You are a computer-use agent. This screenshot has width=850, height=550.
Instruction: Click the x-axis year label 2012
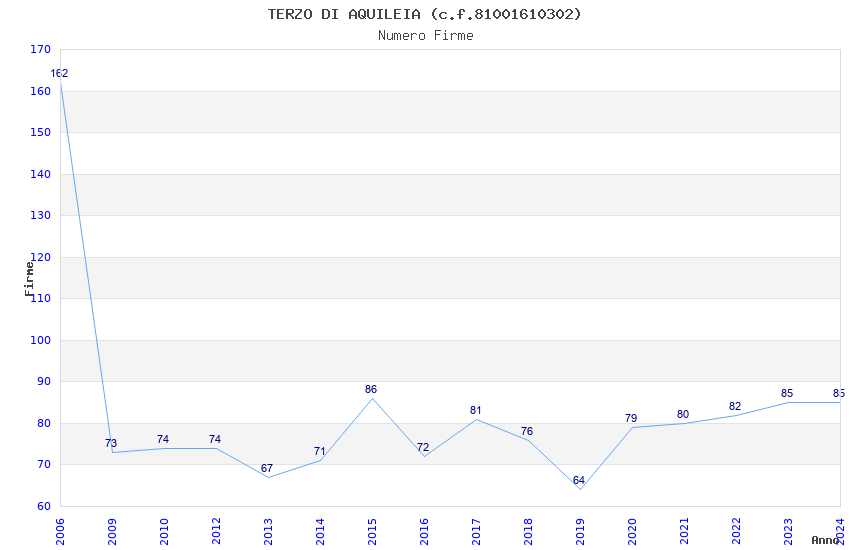click(216, 531)
